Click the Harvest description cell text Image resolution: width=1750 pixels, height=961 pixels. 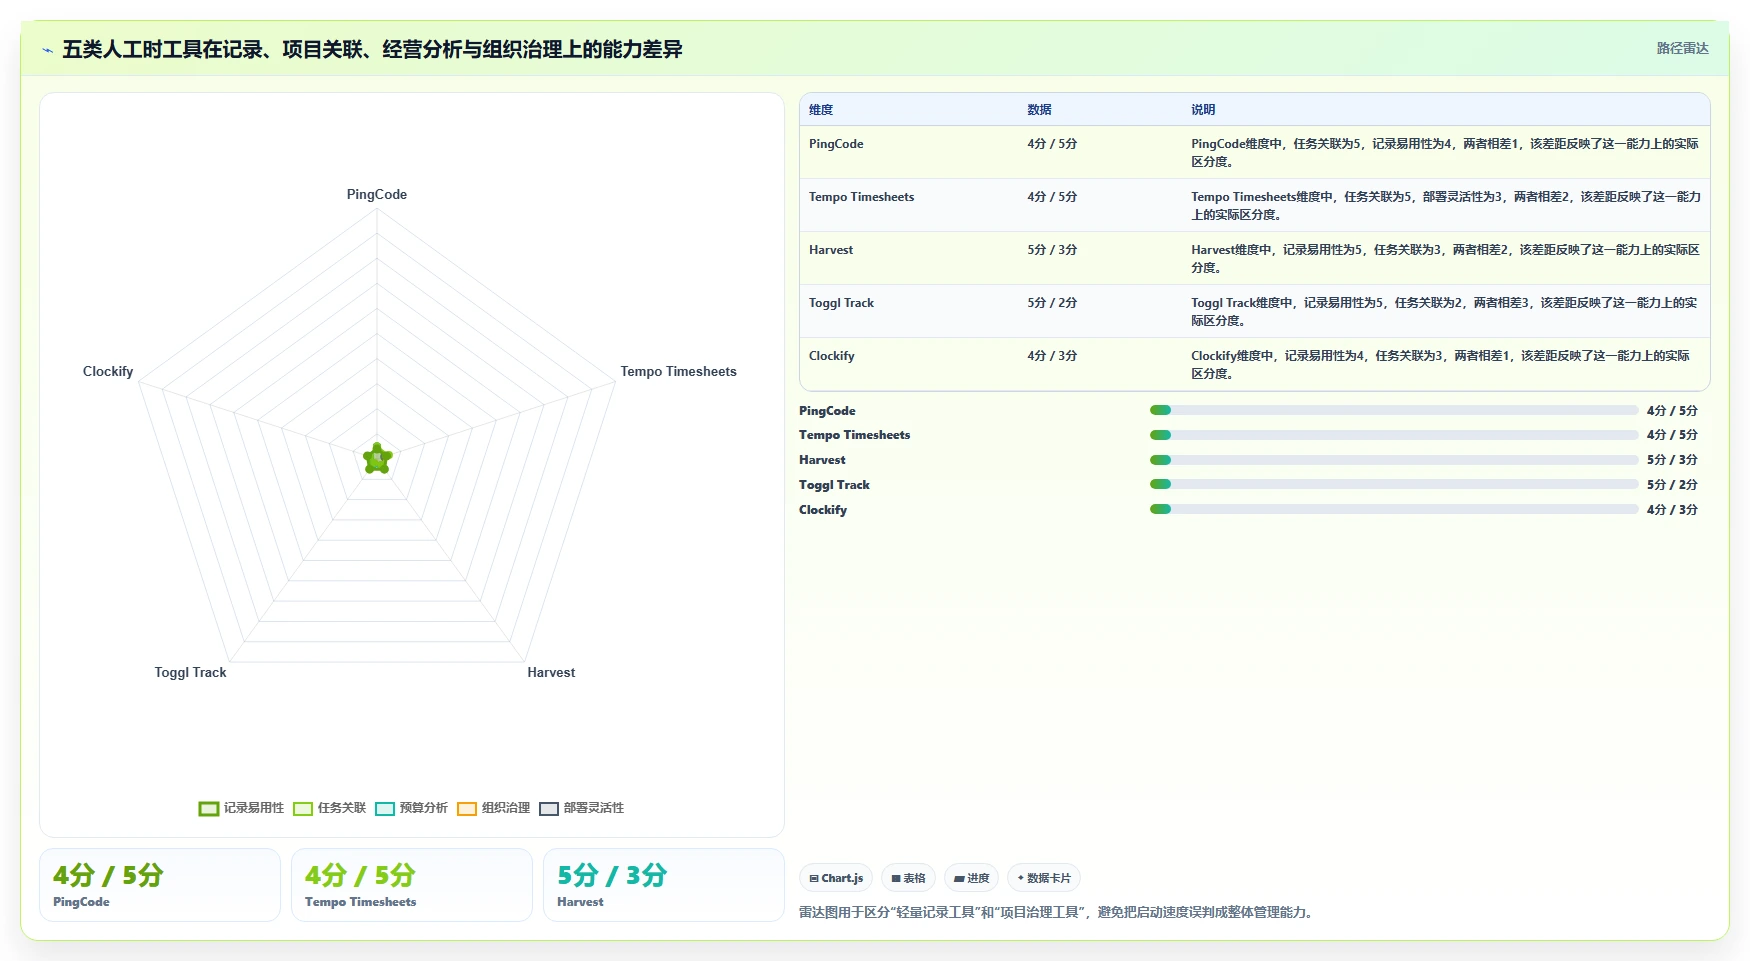[1445, 259]
